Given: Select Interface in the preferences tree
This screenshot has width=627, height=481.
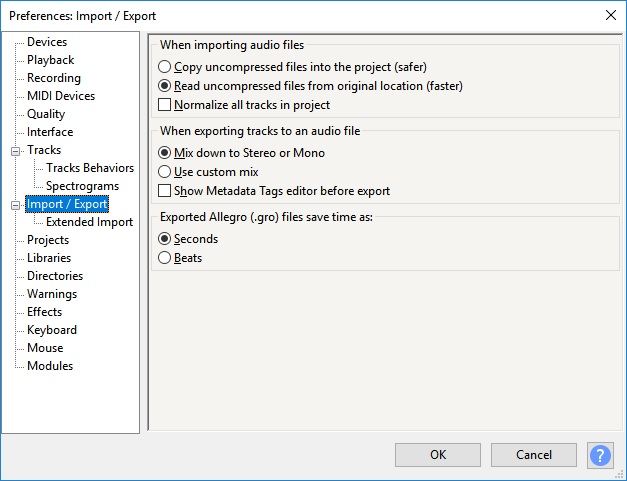Looking at the screenshot, I should click(50, 132).
